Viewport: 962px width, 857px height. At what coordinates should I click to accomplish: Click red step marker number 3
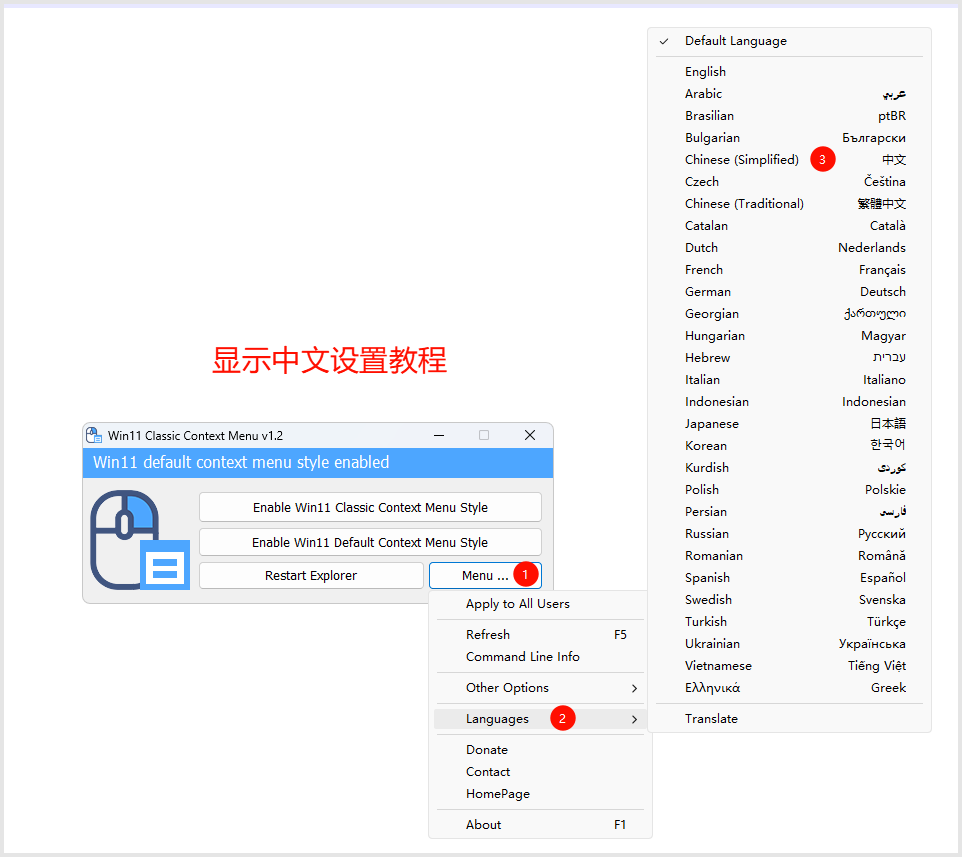coord(822,160)
